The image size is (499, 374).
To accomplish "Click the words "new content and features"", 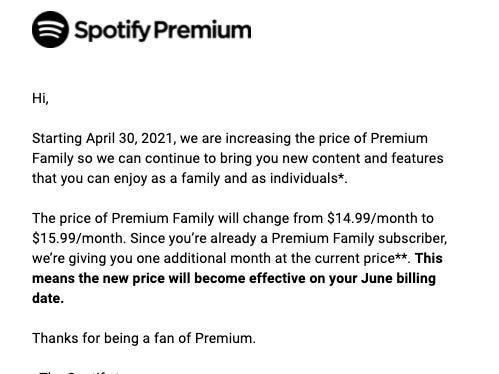I will [x=363, y=158].
